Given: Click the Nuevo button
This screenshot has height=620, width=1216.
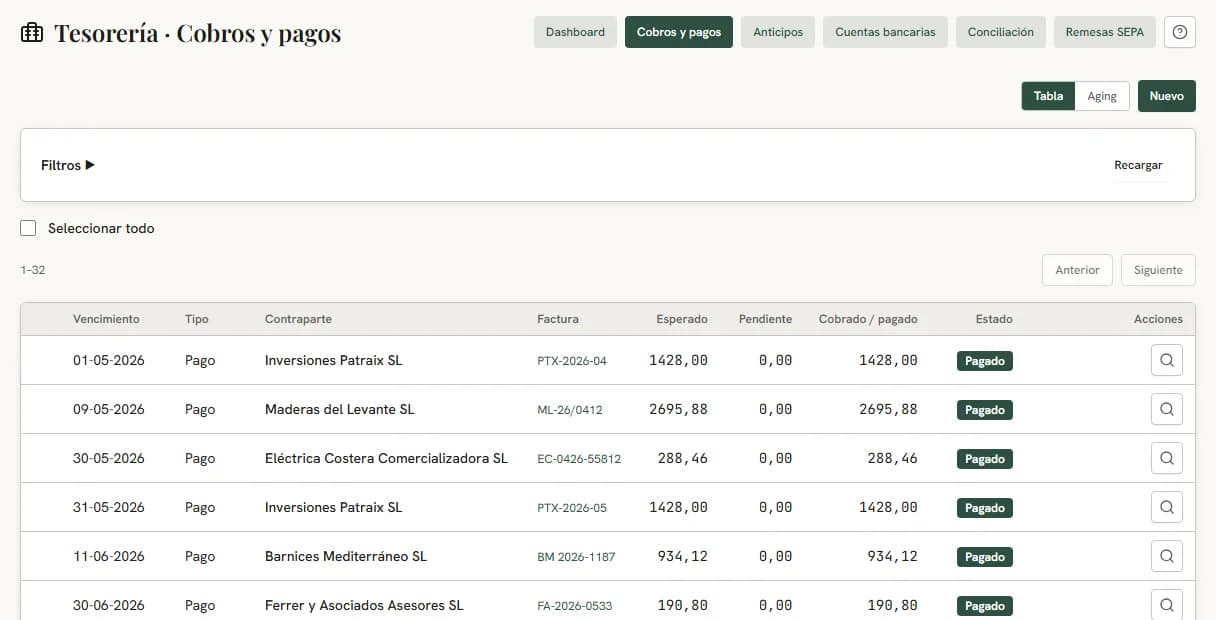Looking at the screenshot, I should point(1167,96).
